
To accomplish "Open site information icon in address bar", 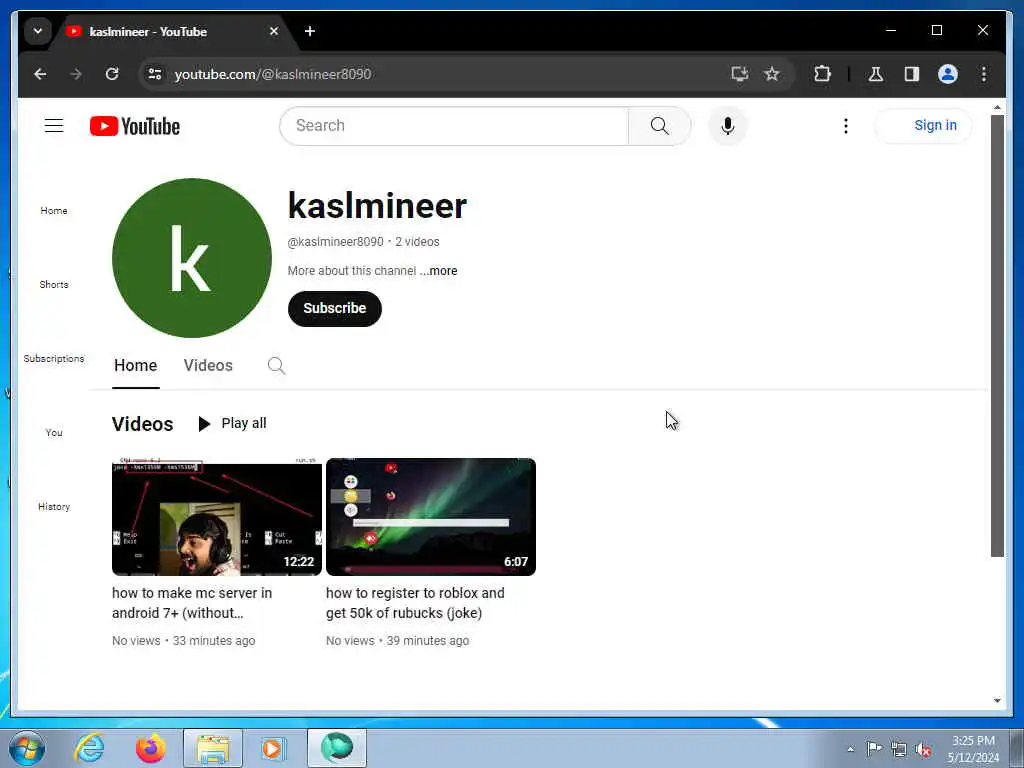I will [x=155, y=74].
